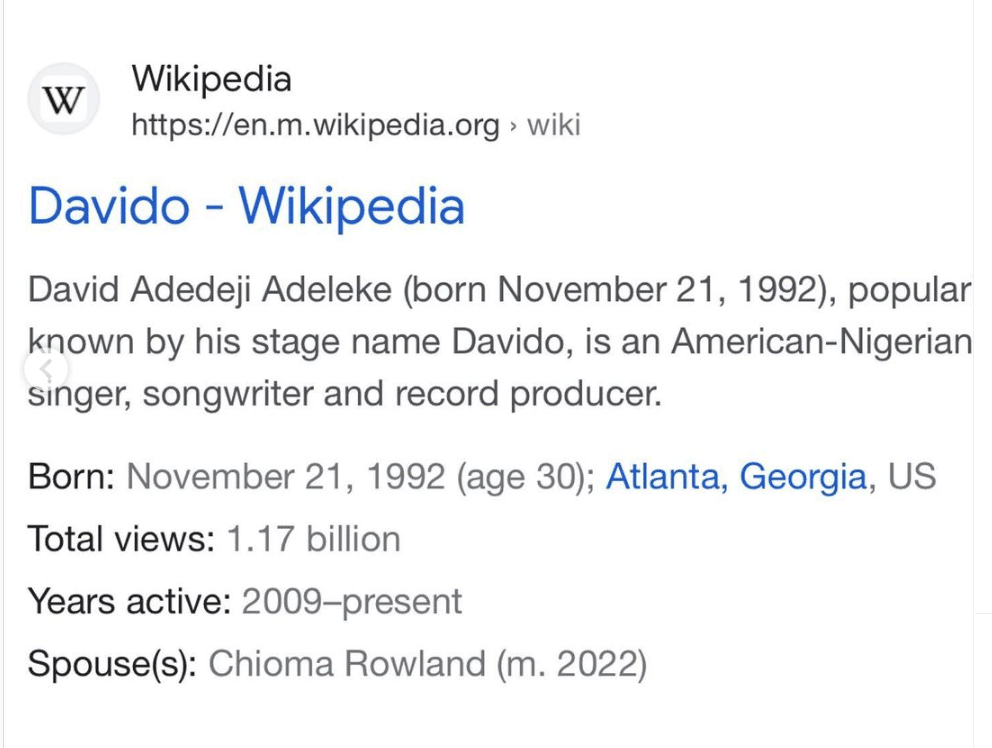Click the American-Nigerian text in the description
This screenshot has height=748, width=992.
tap(822, 342)
